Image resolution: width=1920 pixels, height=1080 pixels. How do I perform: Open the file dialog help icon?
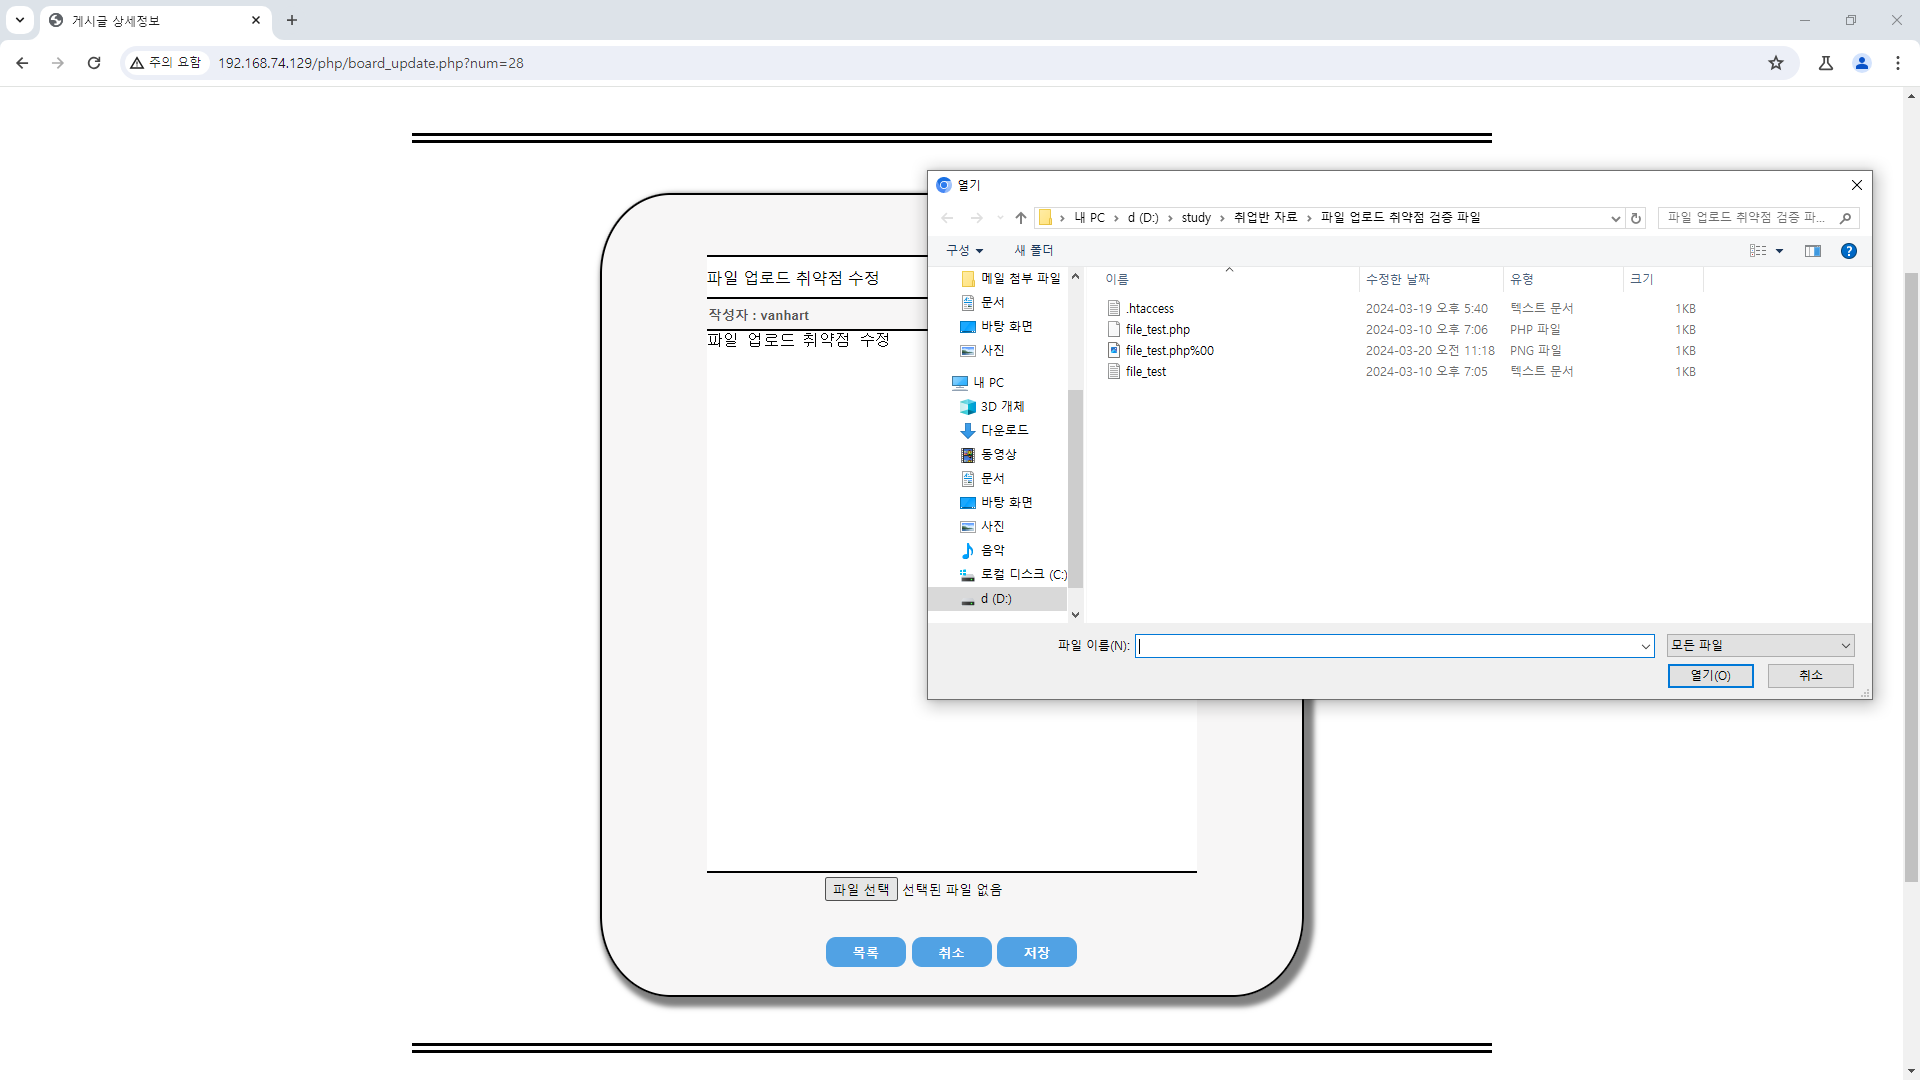tap(1848, 251)
